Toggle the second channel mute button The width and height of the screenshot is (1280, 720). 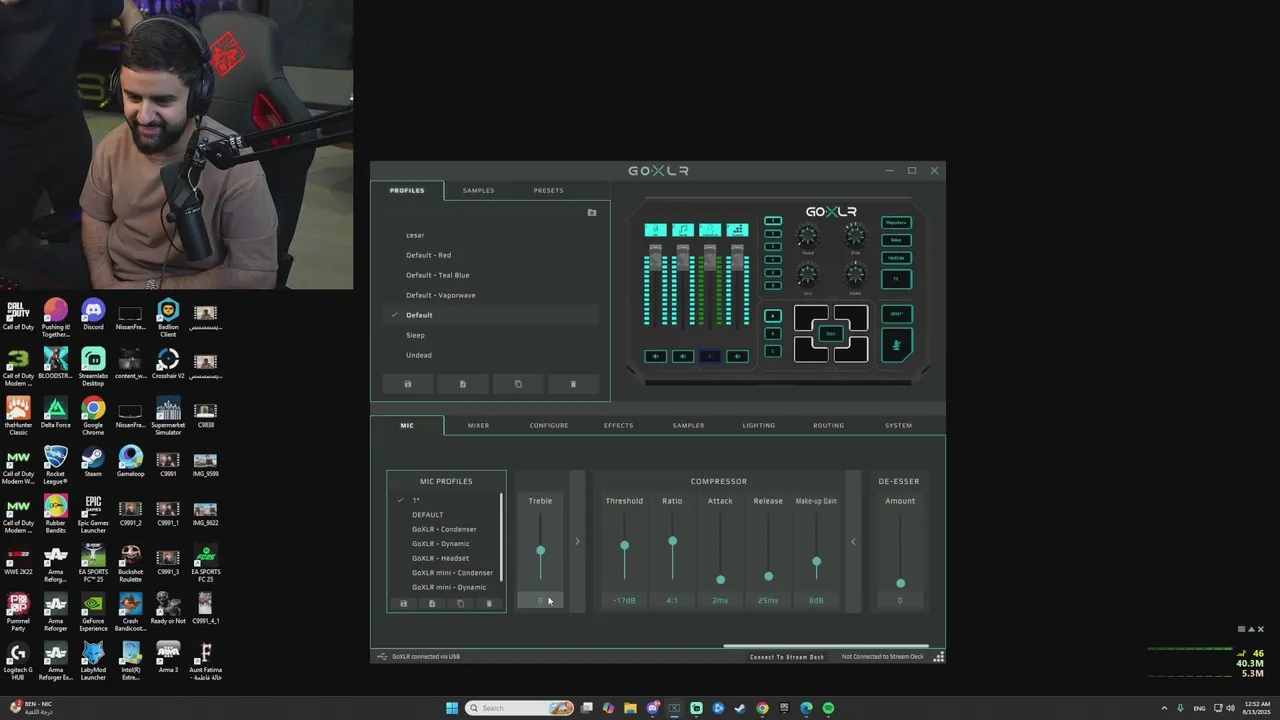coord(683,356)
